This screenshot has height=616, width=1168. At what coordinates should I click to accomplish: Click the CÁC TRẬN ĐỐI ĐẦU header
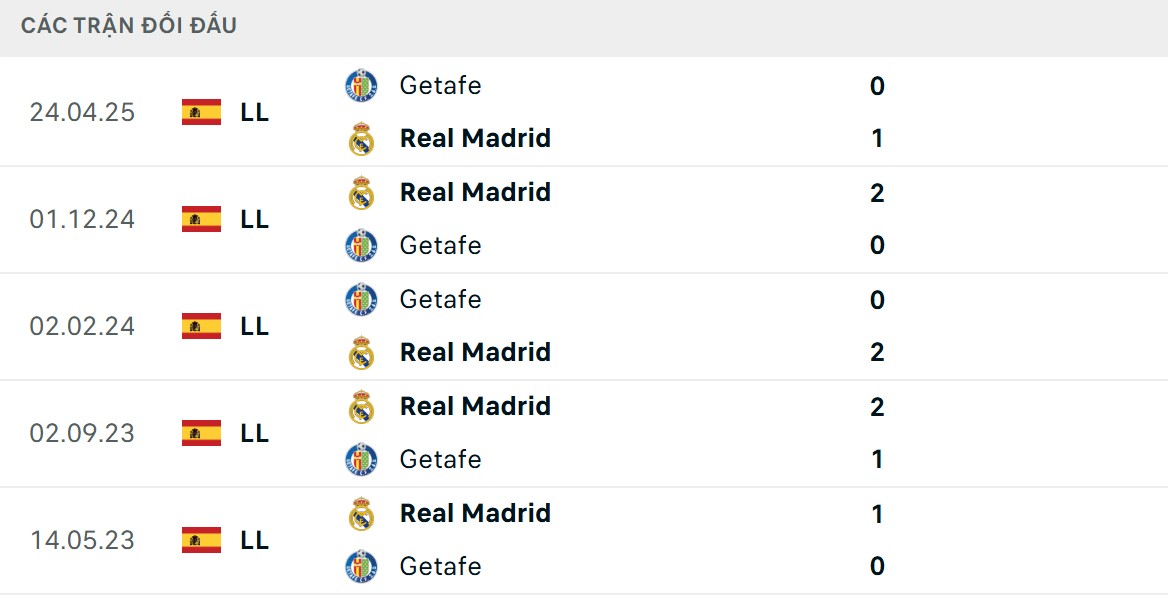pyautogui.click(x=129, y=26)
